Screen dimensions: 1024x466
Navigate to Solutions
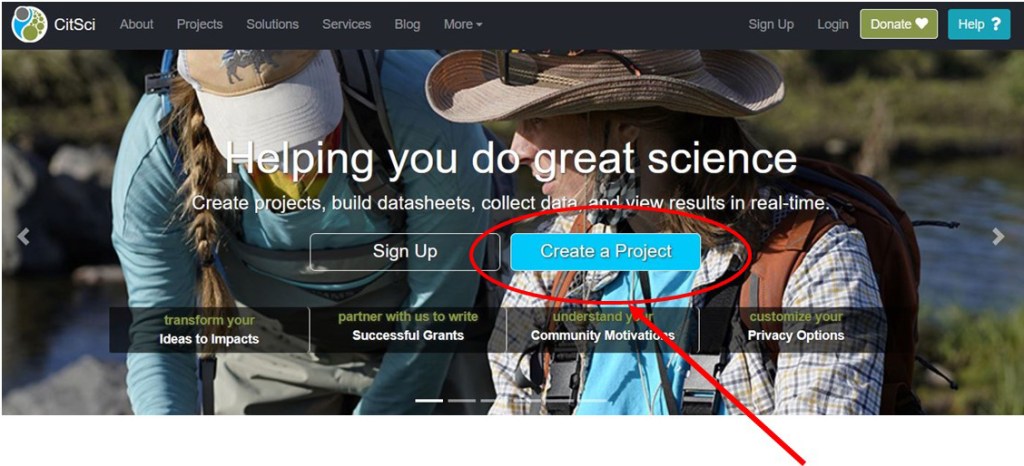(x=272, y=24)
